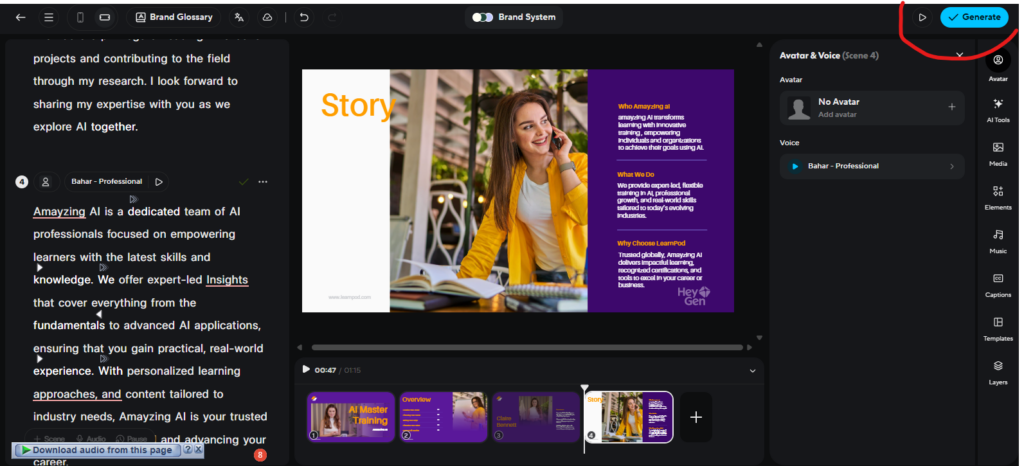The width and height of the screenshot is (1024, 466).
Task: Open the Templates sidebar panel
Action: [x=998, y=329]
